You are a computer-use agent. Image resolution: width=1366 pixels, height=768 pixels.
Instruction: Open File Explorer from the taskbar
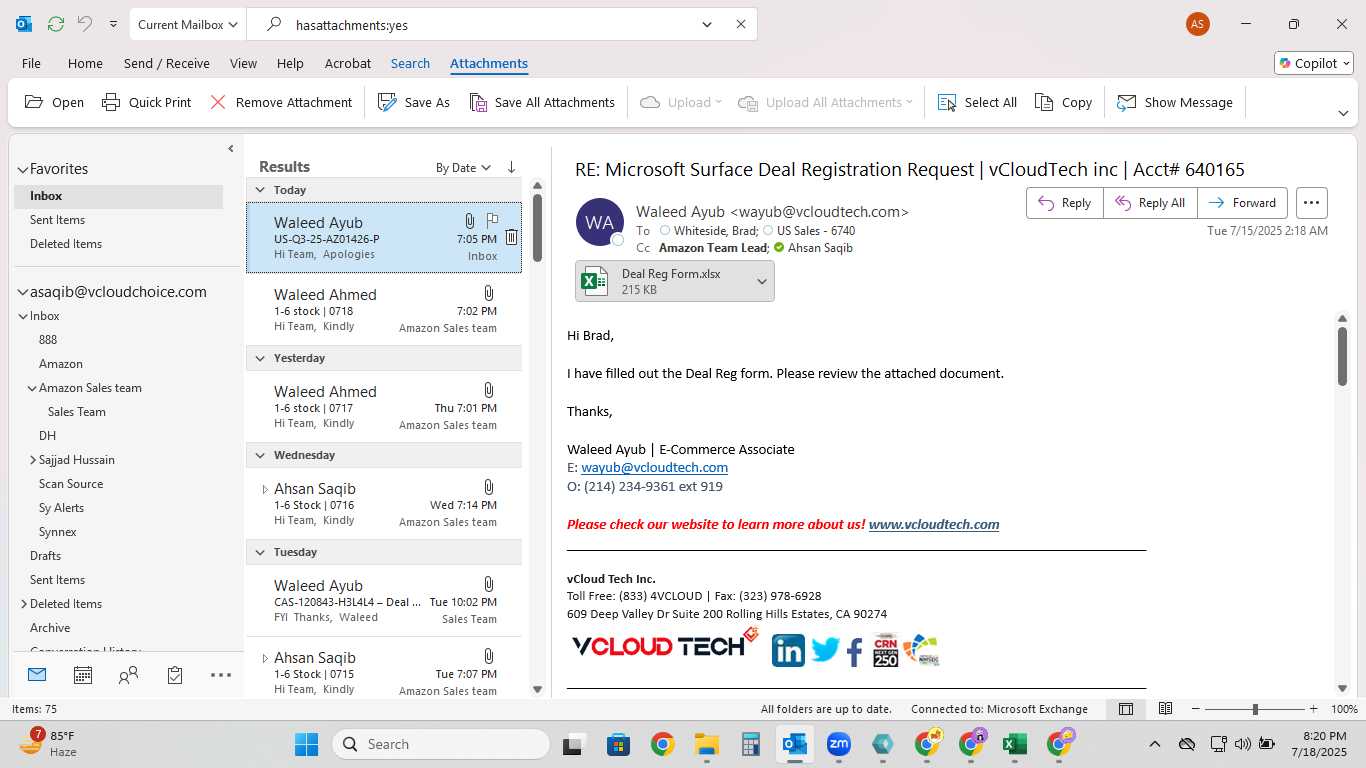(x=707, y=744)
